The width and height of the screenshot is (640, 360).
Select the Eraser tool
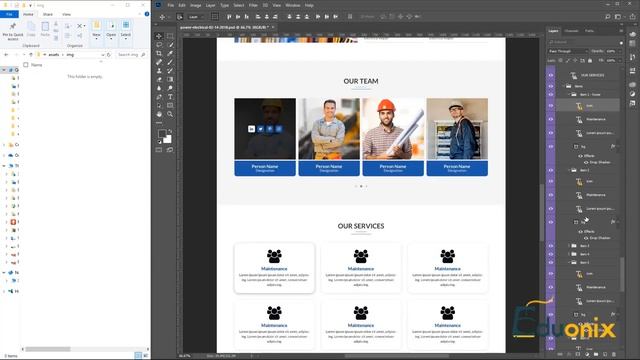coord(159,80)
